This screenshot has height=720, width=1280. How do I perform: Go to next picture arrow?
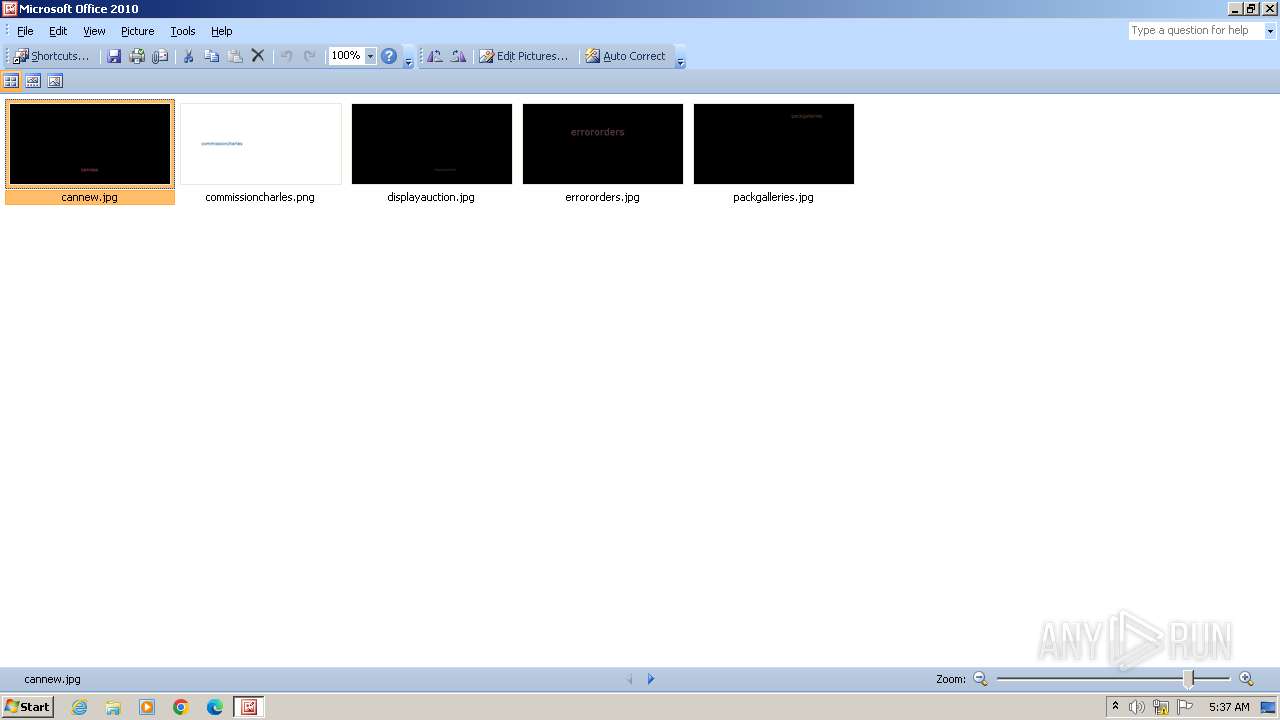[x=651, y=679]
